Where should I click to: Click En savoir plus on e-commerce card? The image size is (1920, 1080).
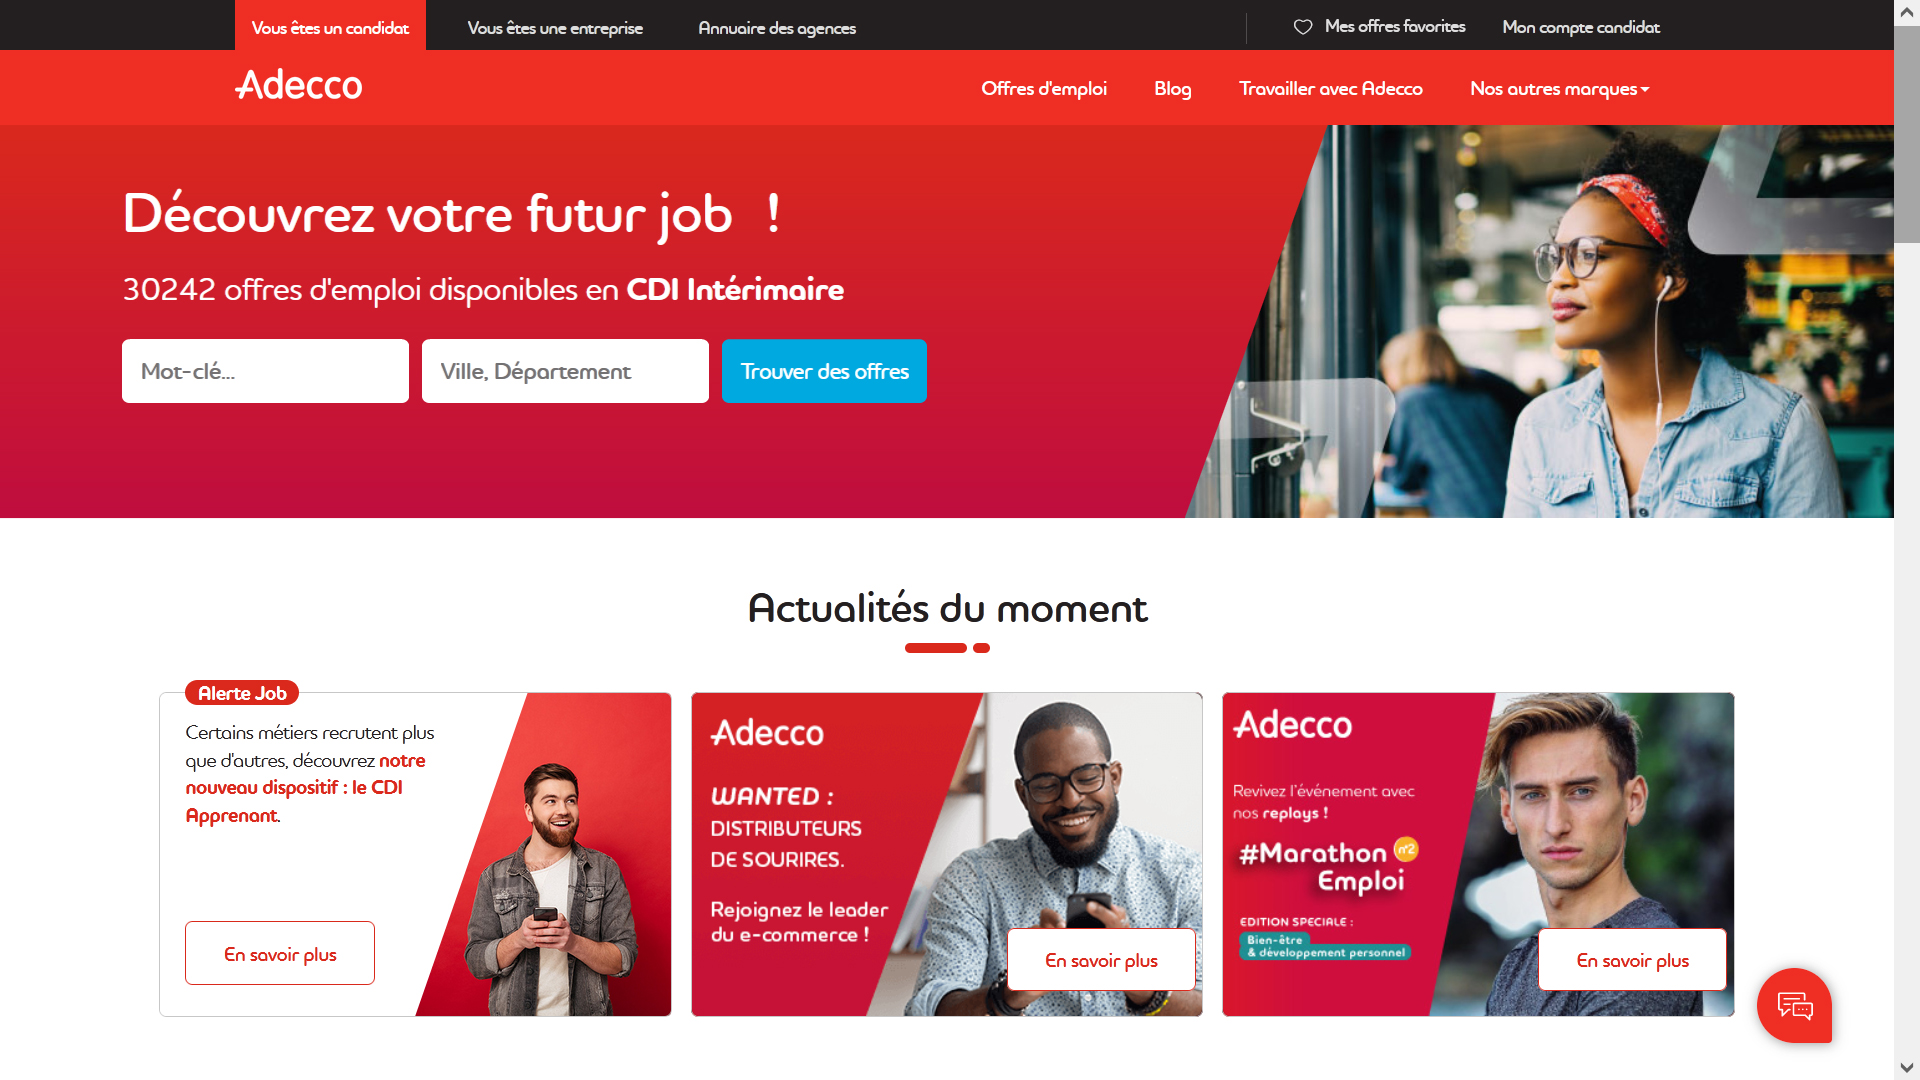click(1101, 960)
